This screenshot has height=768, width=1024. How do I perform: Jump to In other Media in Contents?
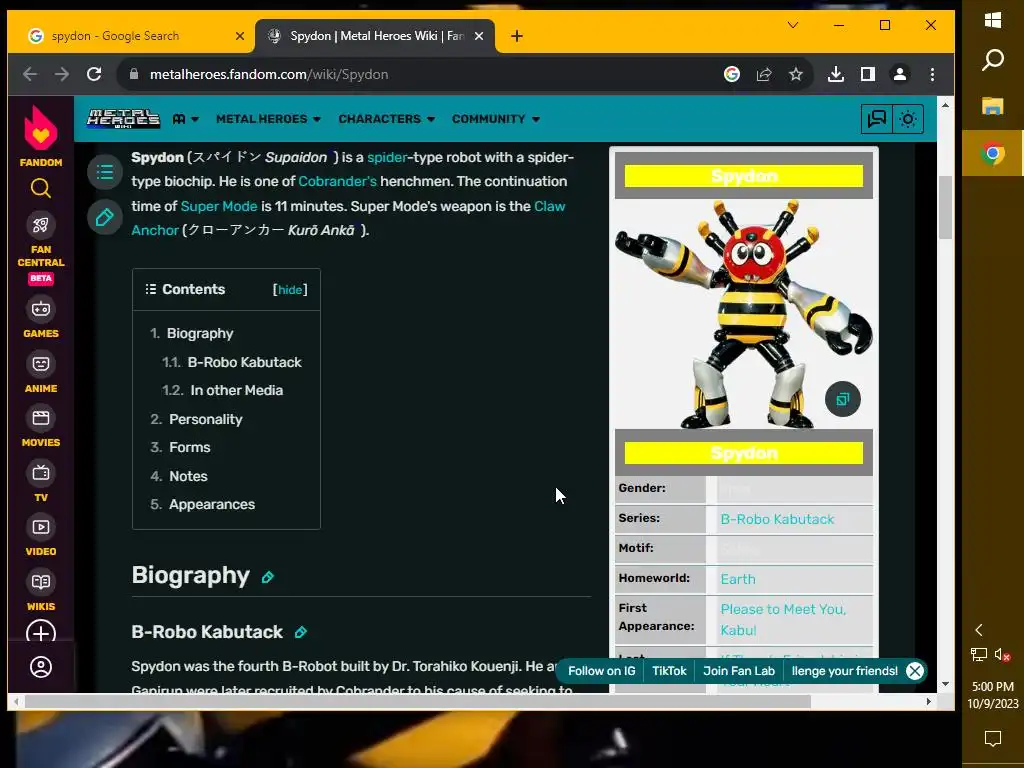click(236, 390)
